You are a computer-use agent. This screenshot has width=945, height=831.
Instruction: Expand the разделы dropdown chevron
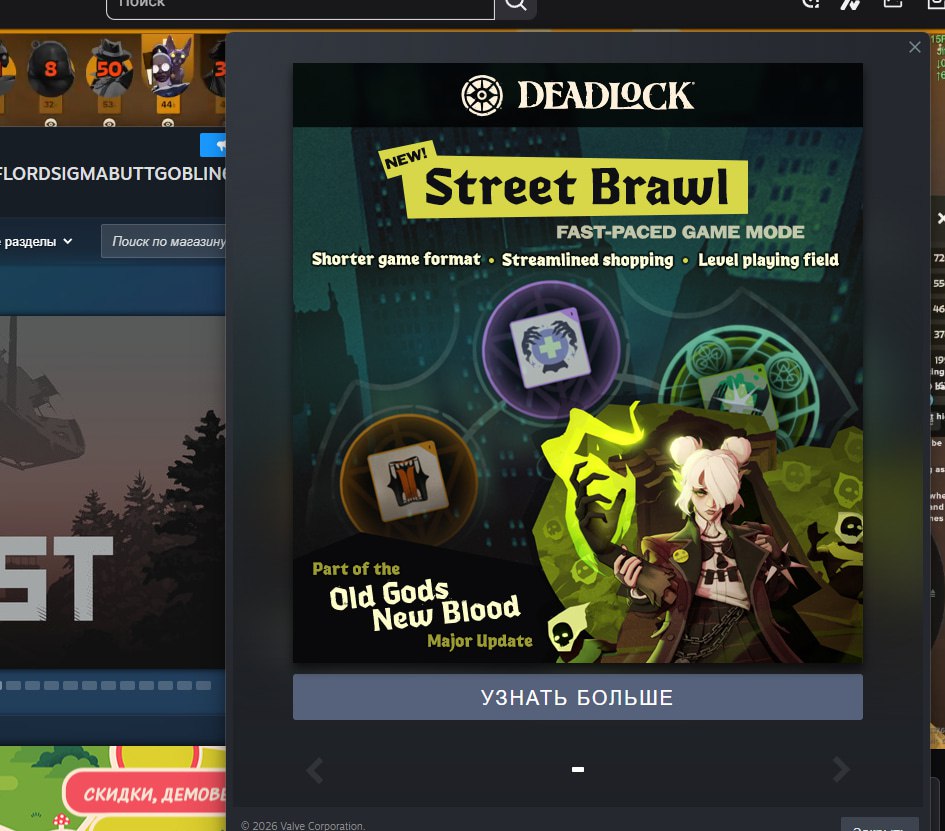click(68, 241)
